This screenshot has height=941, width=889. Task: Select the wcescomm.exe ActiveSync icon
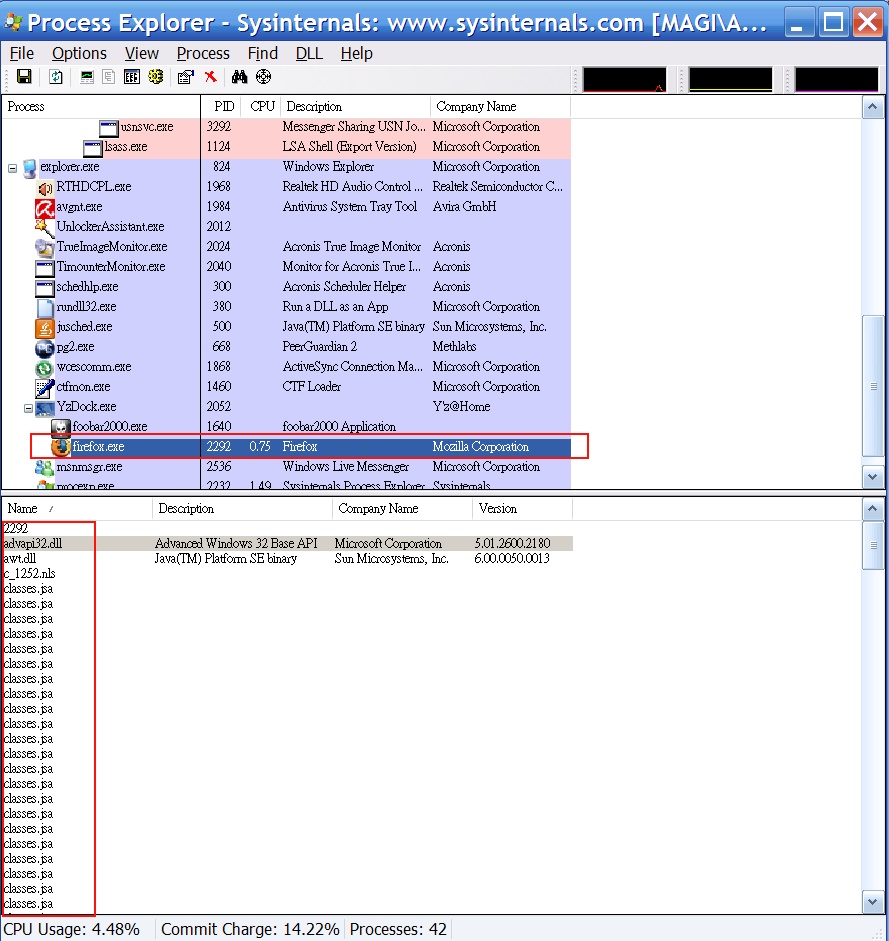(44, 367)
